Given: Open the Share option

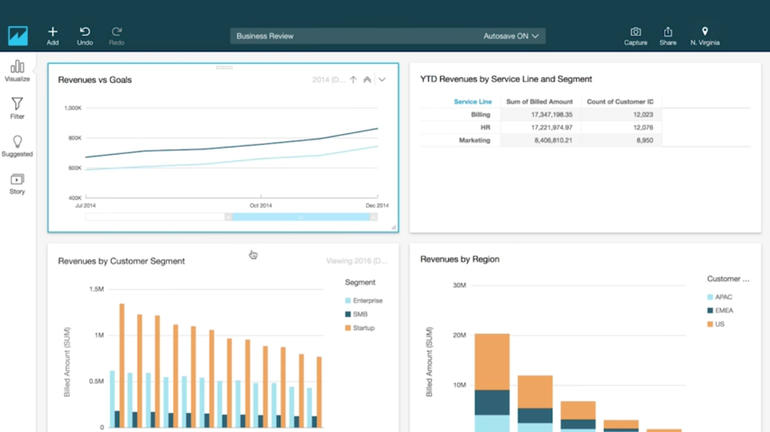Looking at the screenshot, I should (668, 33).
